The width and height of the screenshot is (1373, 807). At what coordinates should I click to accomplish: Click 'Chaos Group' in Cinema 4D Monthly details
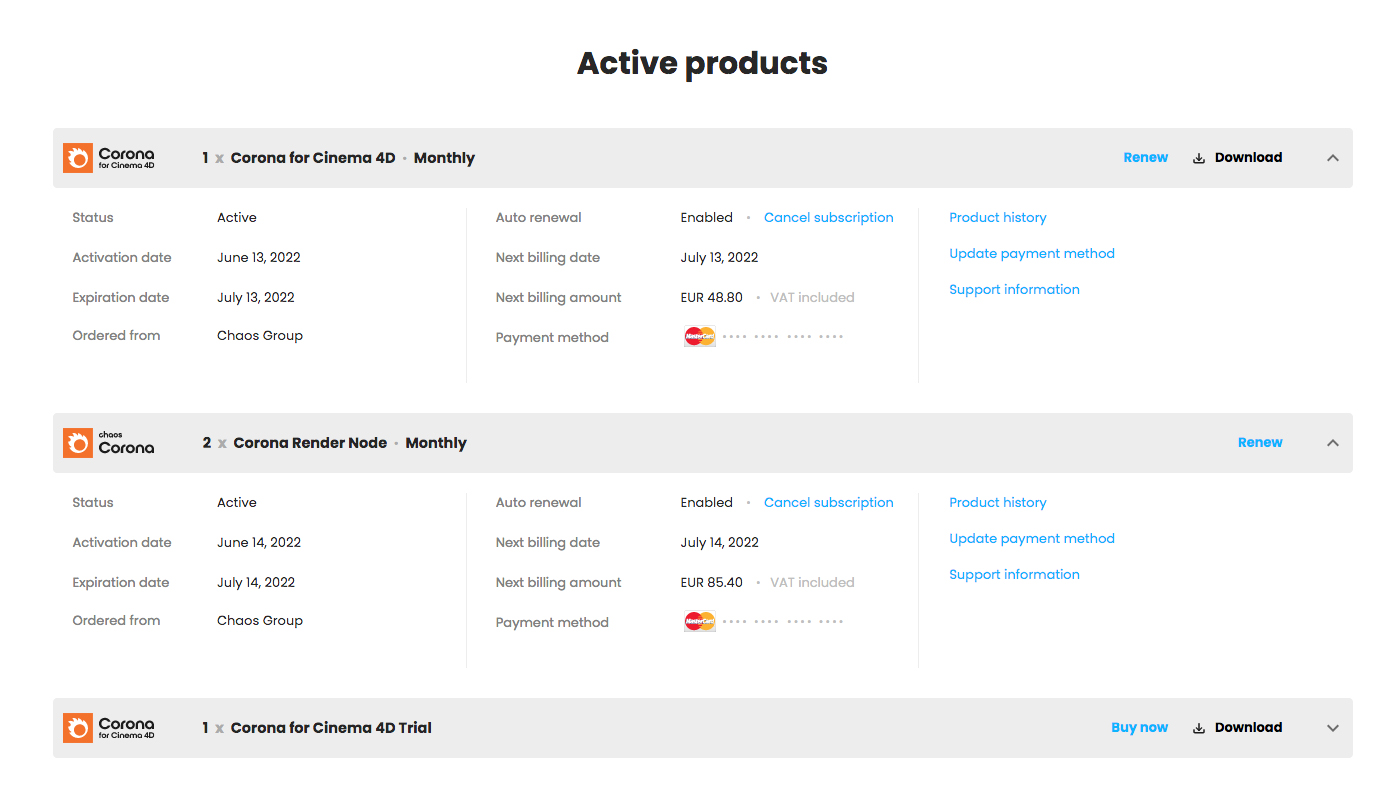[x=260, y=335]
